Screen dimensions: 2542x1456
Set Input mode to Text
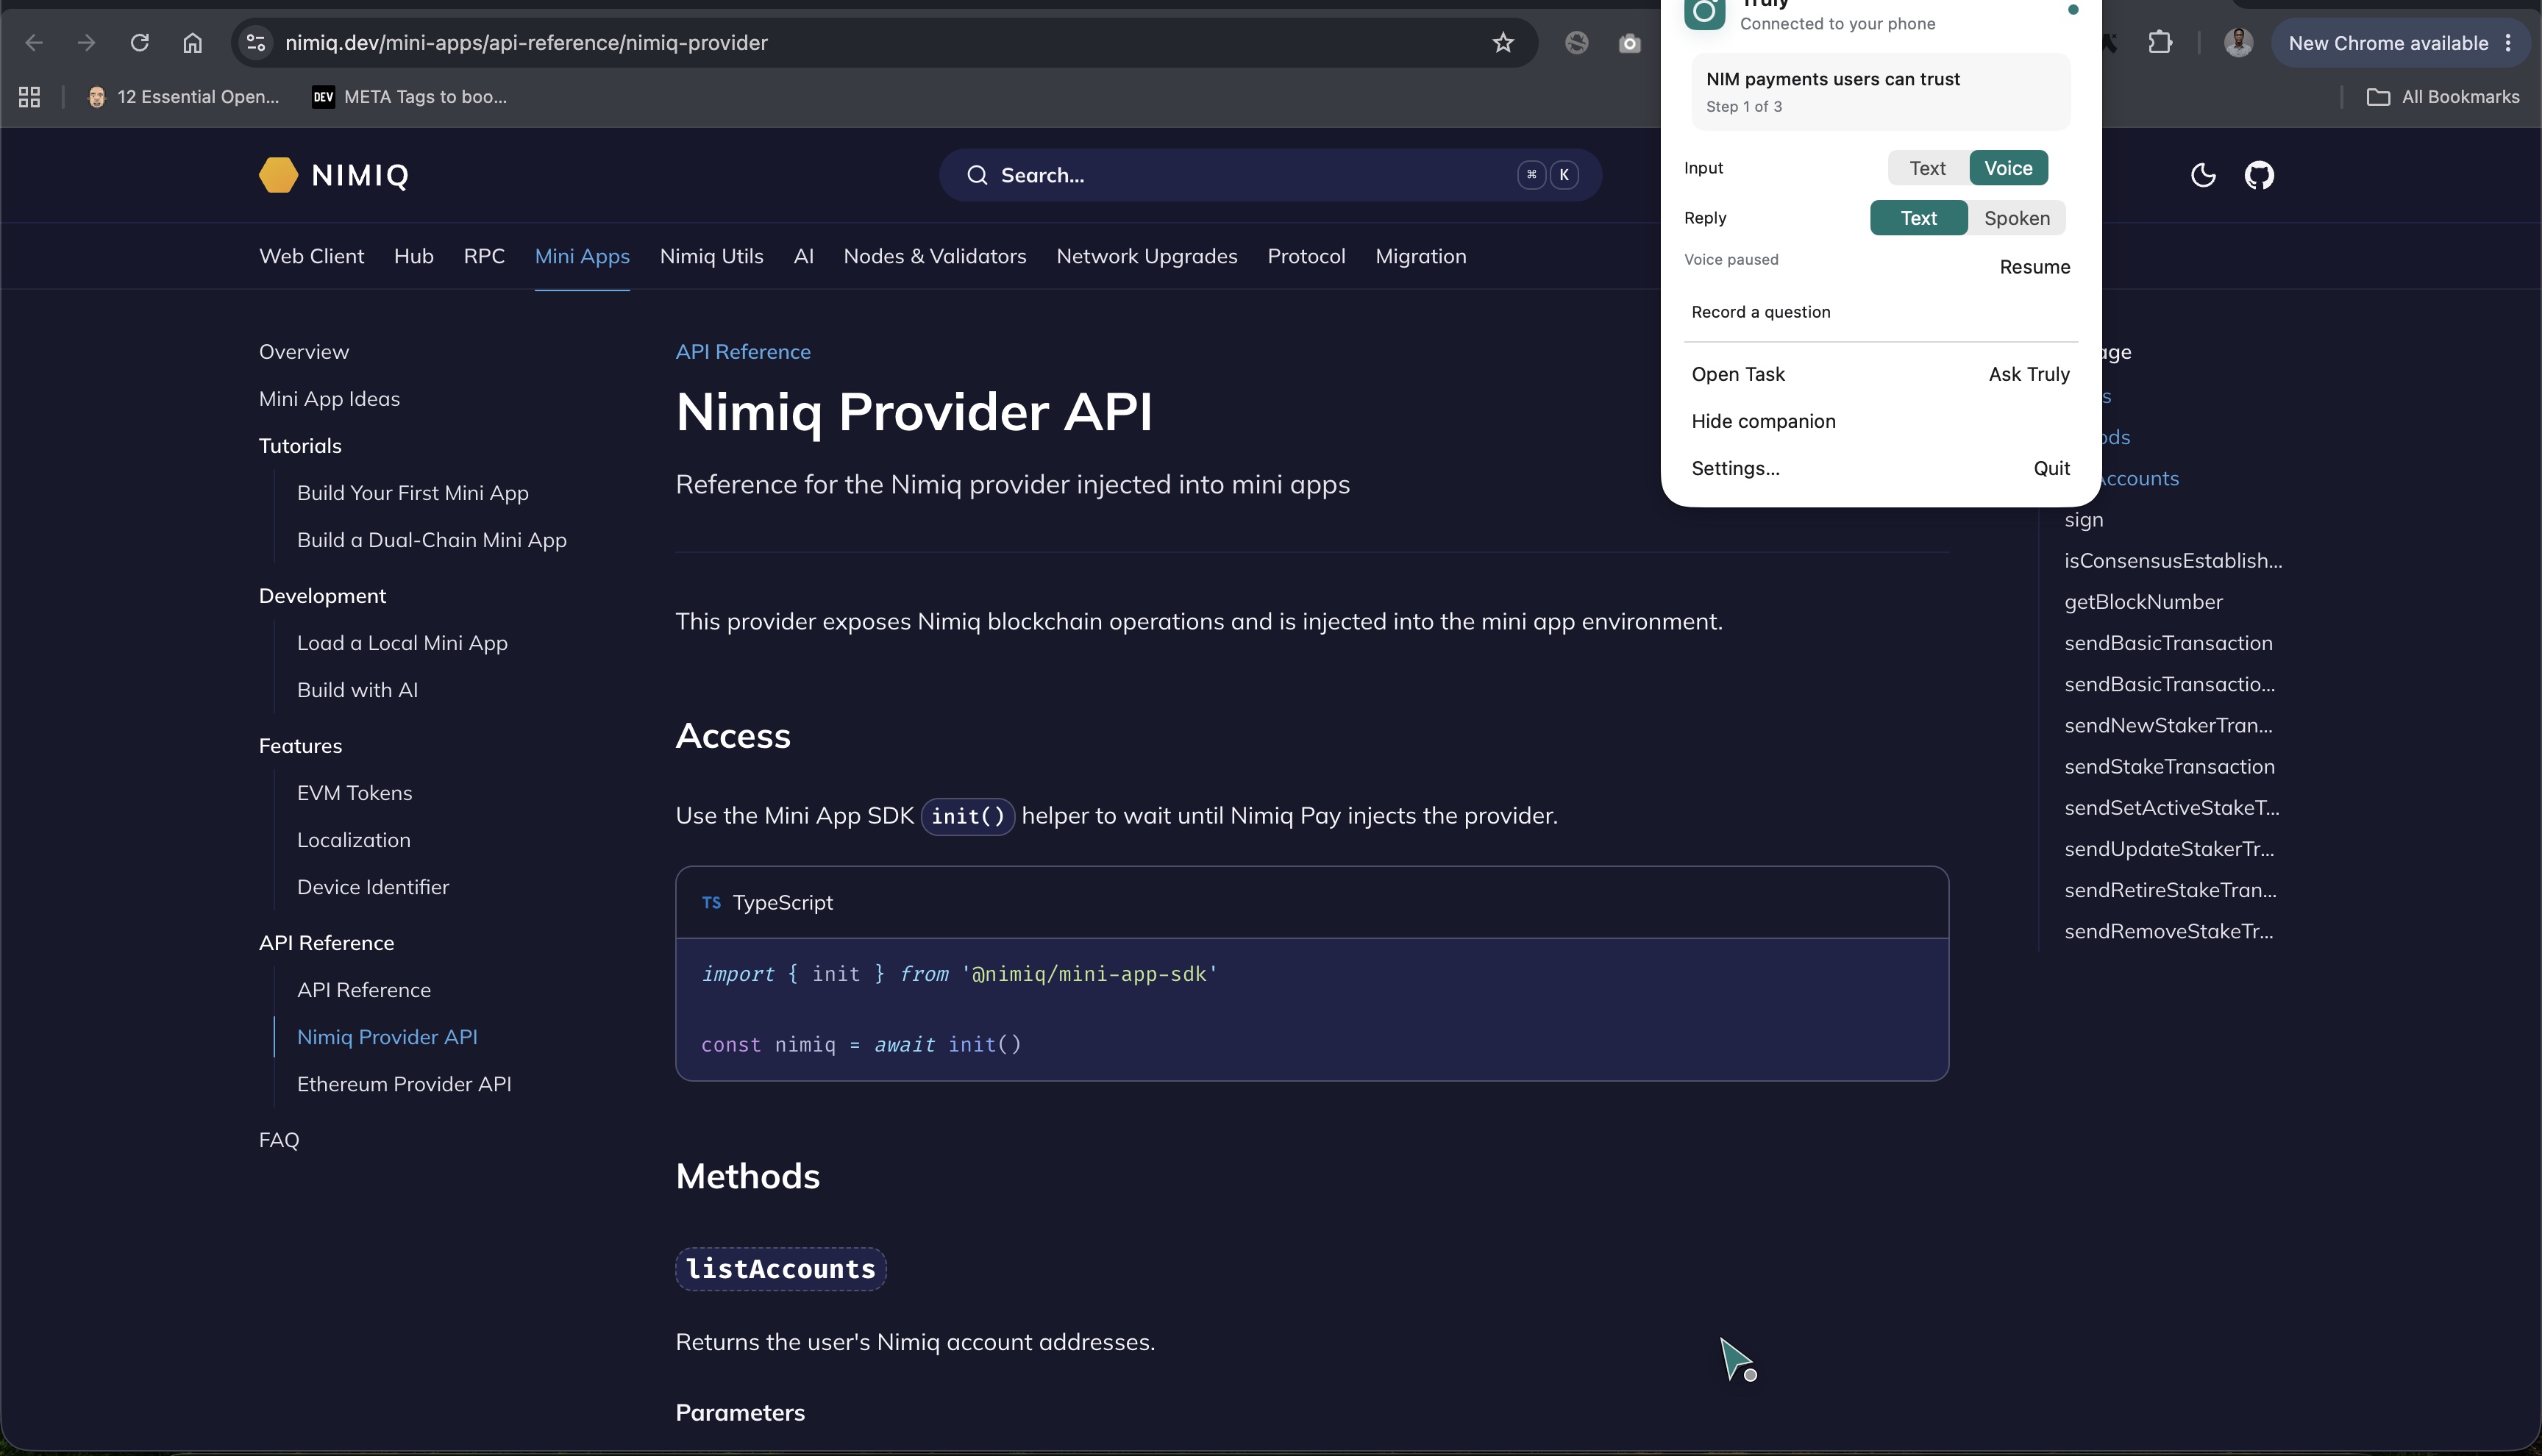(x=1927, y=168)
